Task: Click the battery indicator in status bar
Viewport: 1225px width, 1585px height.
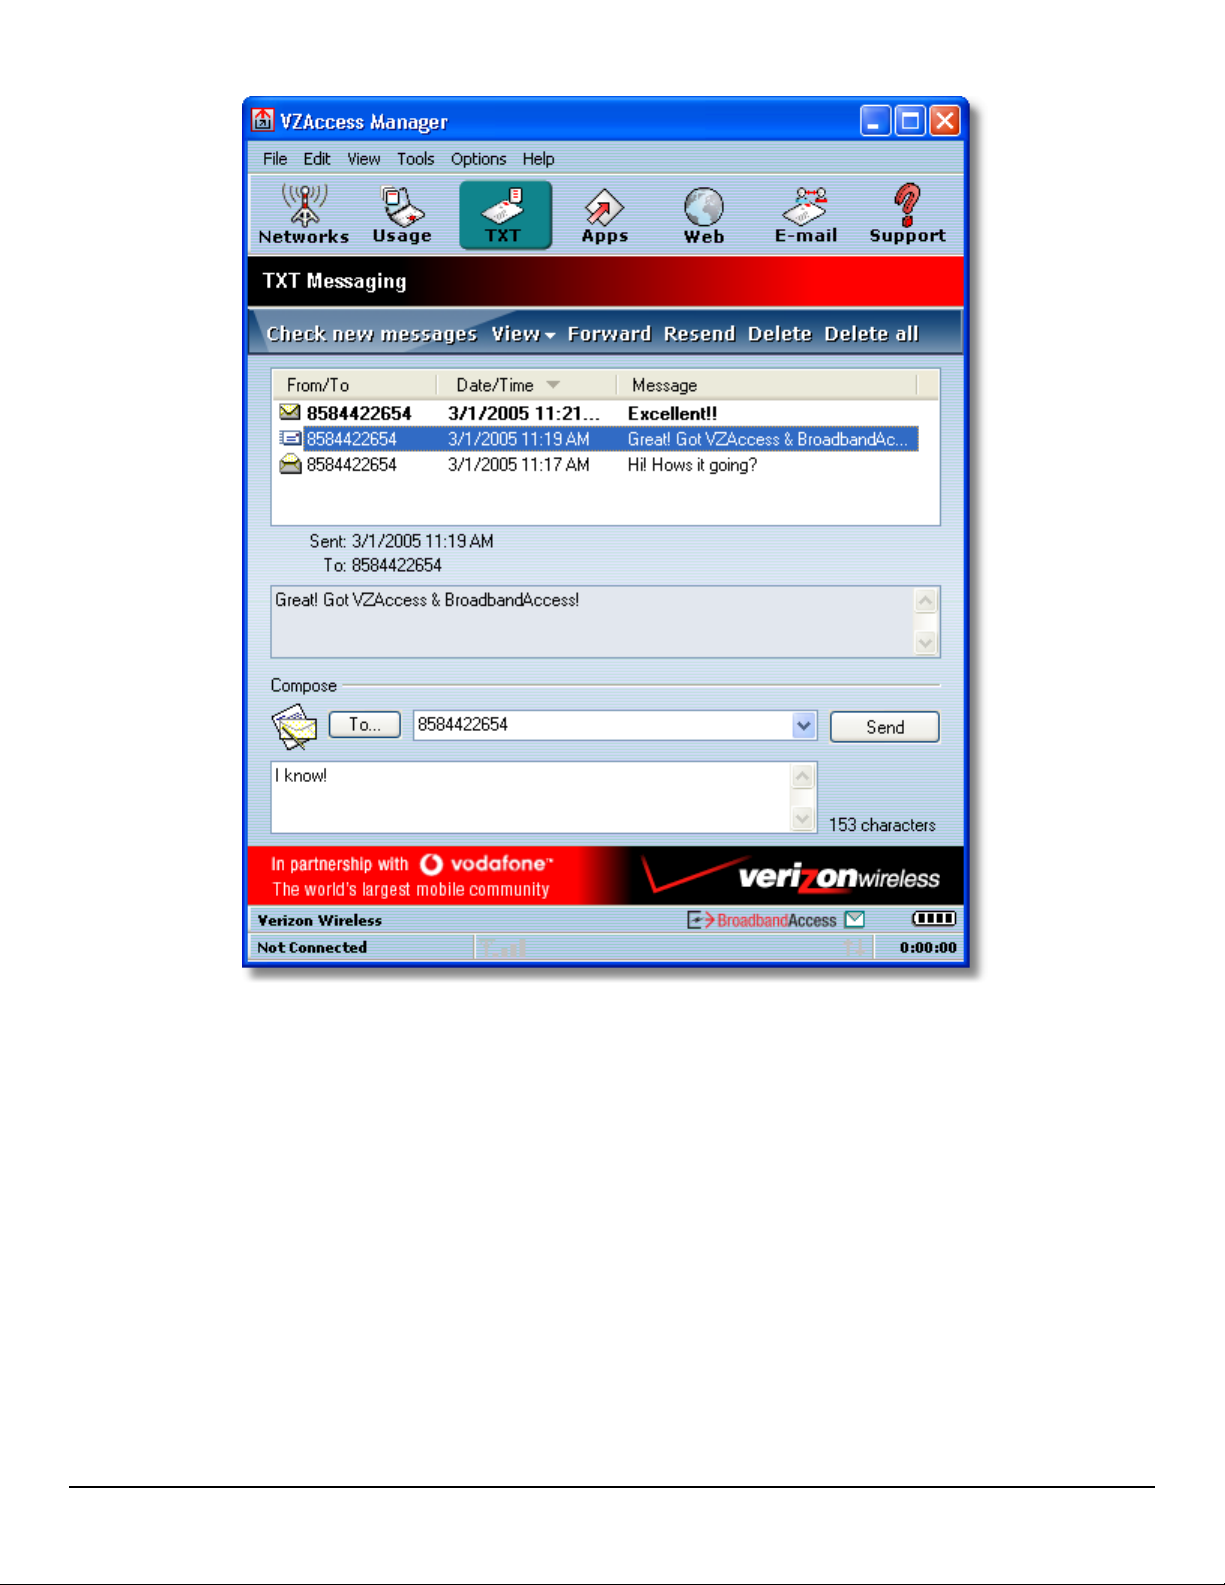Action: (934, 919)
